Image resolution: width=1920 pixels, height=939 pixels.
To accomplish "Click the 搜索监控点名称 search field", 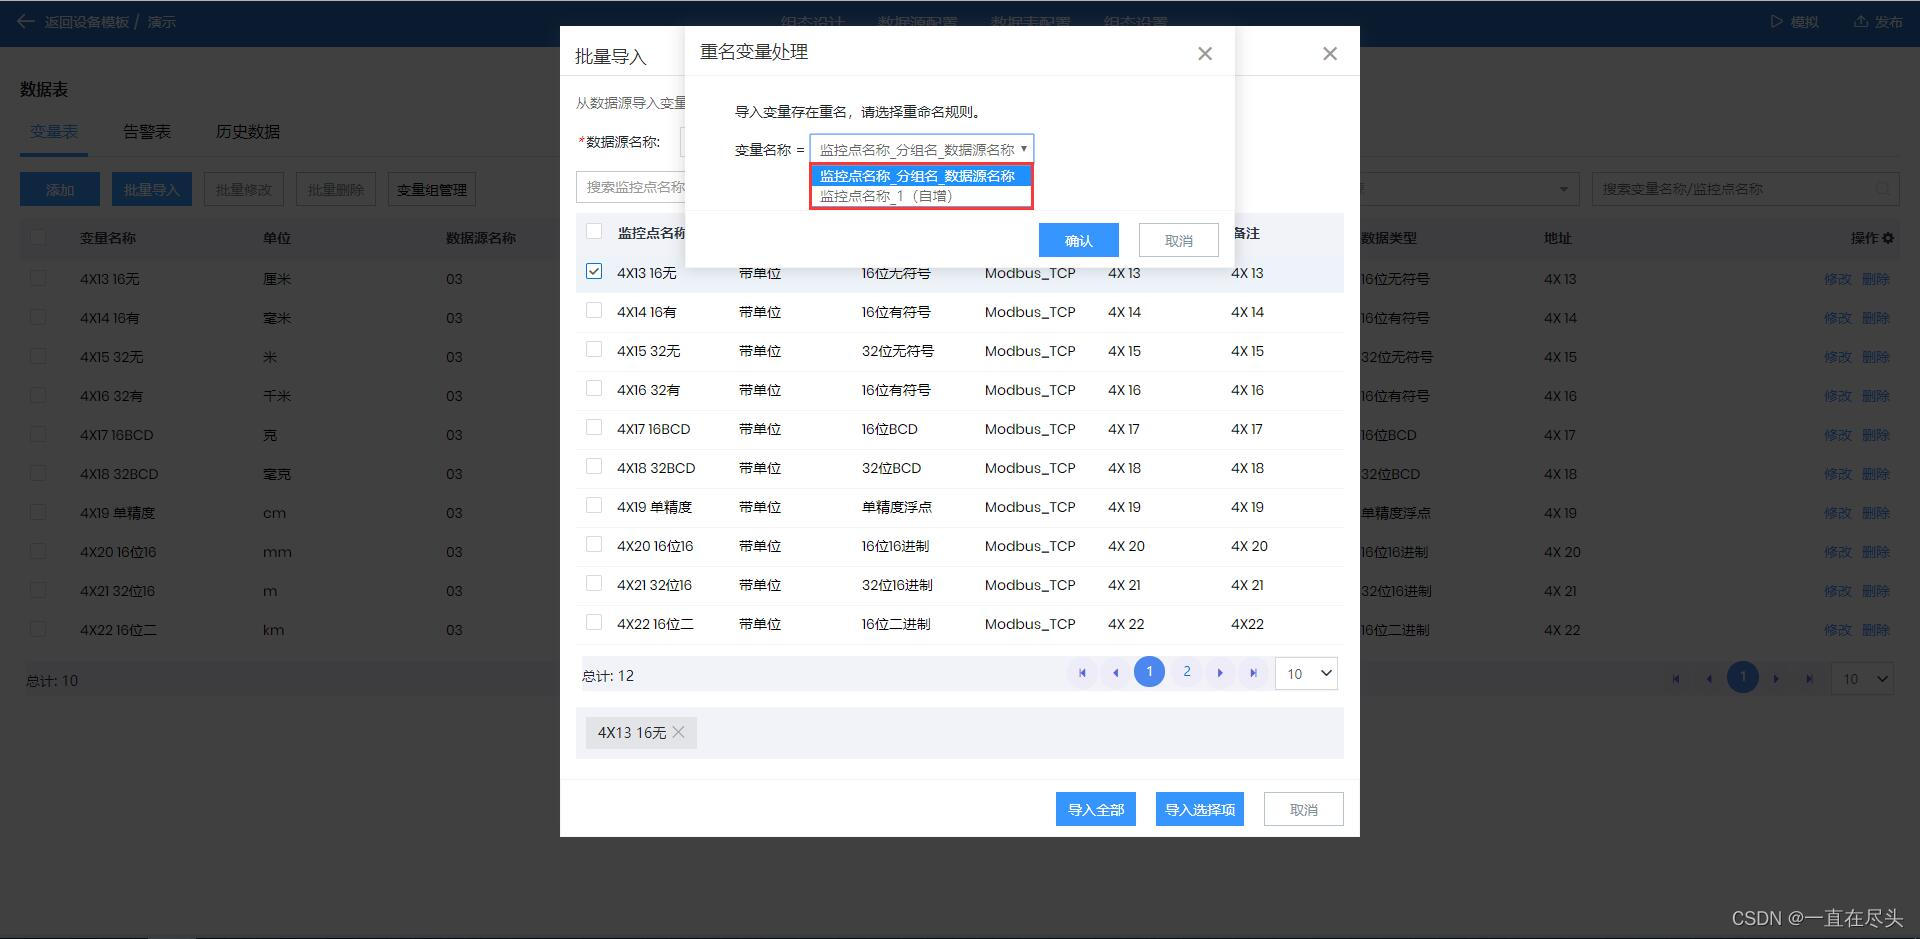I will (631, 187).
